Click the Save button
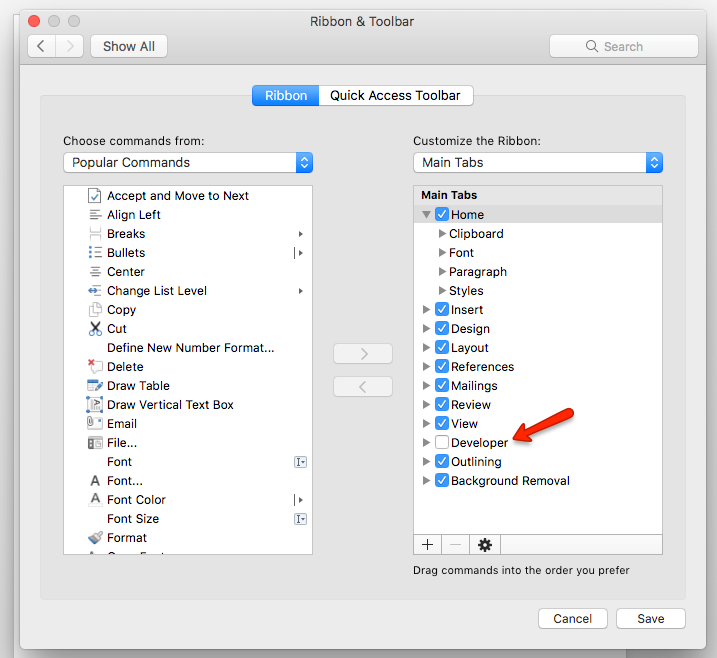The width and height of the screenshot is (717, 658). tap(650, 619)
